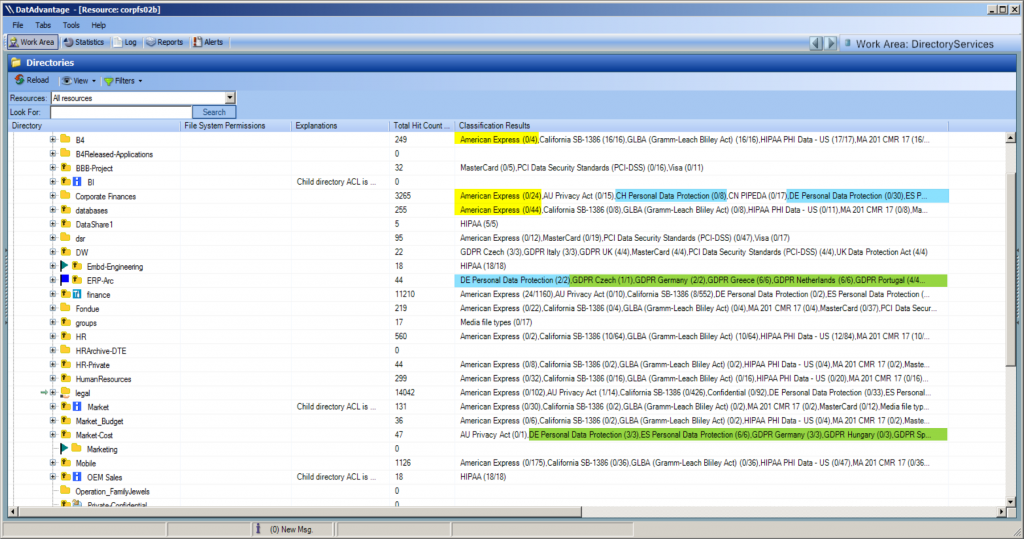Expand the finance folder
The height and width of the screenshot is (539, 1024).
tap(53, 295)
